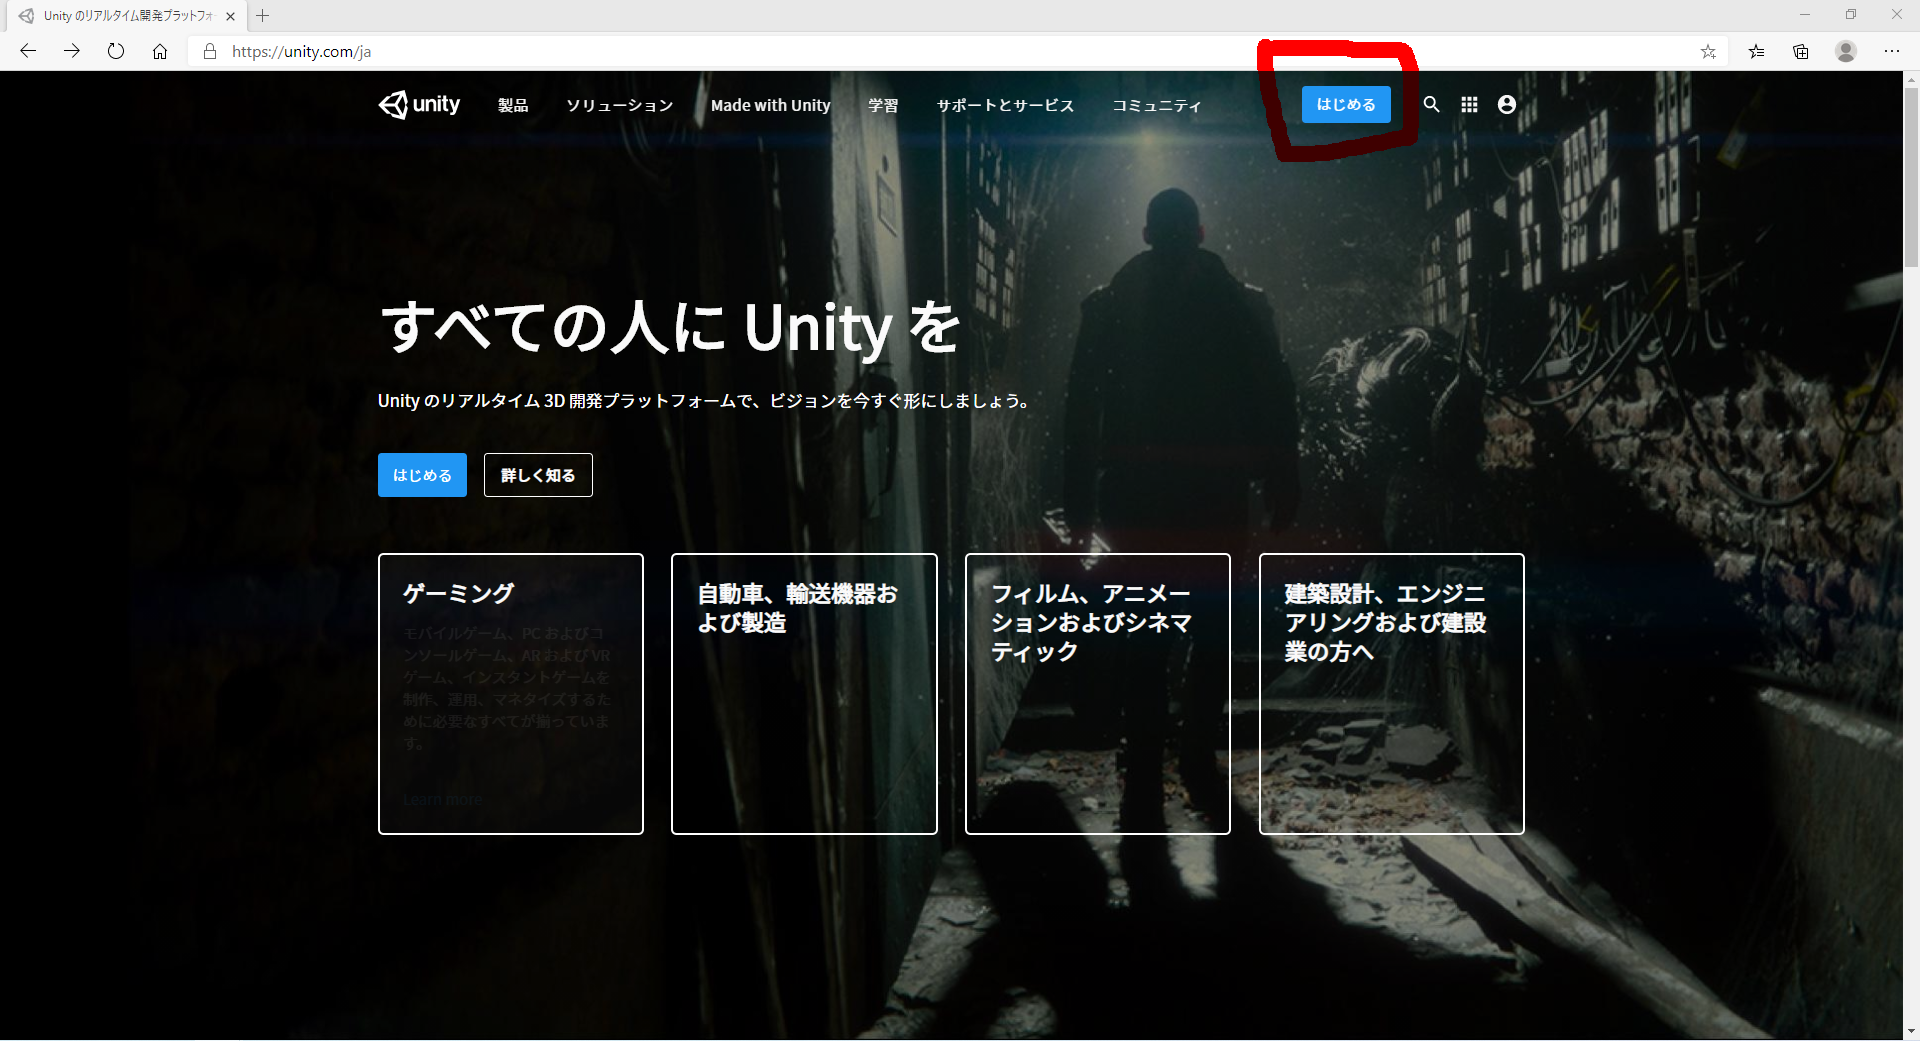Viewport: 1920px width, 1041px height.
Task: Select the Unity tab in the tab strip
Action: click(x=125, y=16)
